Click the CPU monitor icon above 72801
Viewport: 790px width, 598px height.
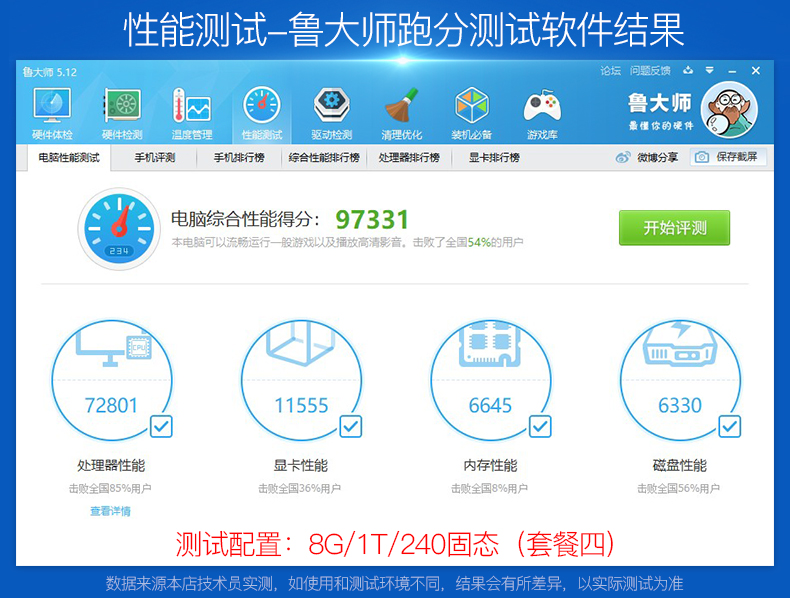point(114,346)
